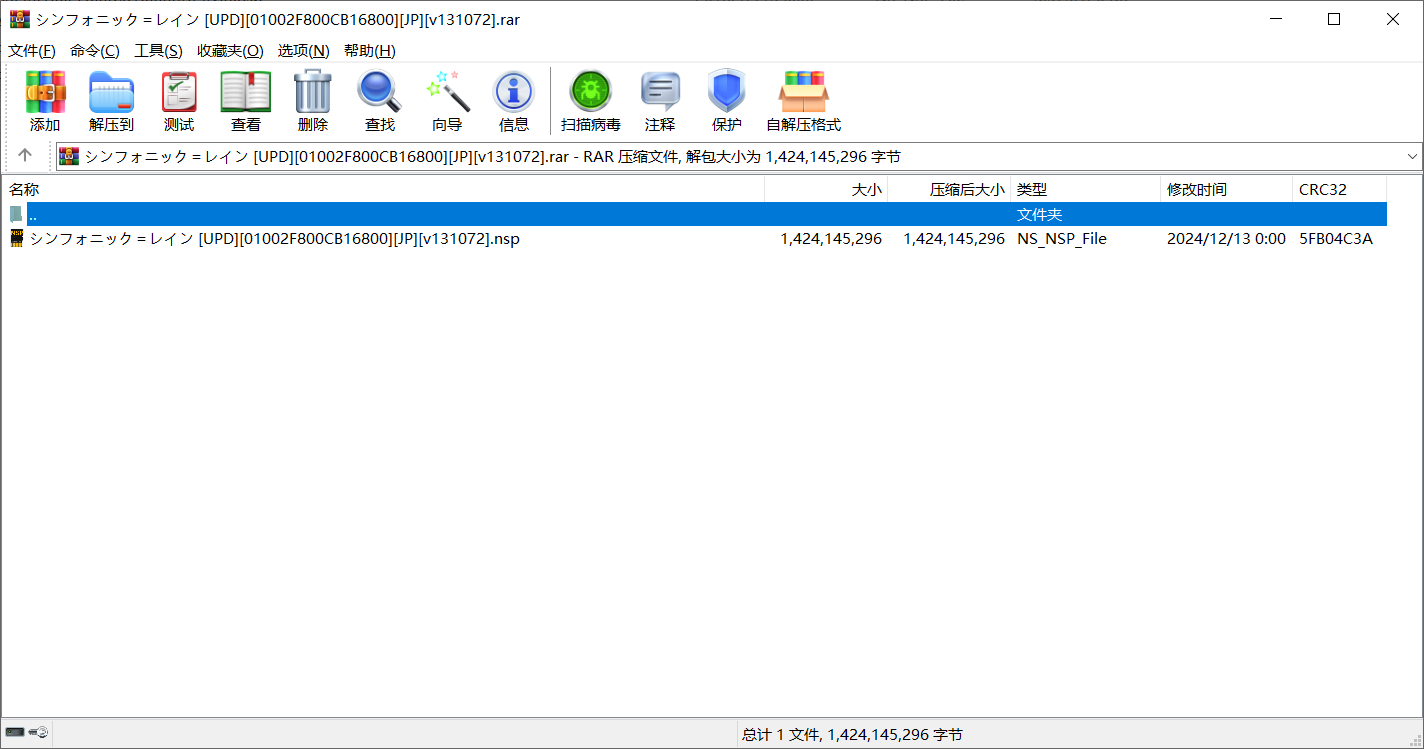Expand the archive path dropdown arrow
The image size is (1424, 749).
click(1412, 156)
